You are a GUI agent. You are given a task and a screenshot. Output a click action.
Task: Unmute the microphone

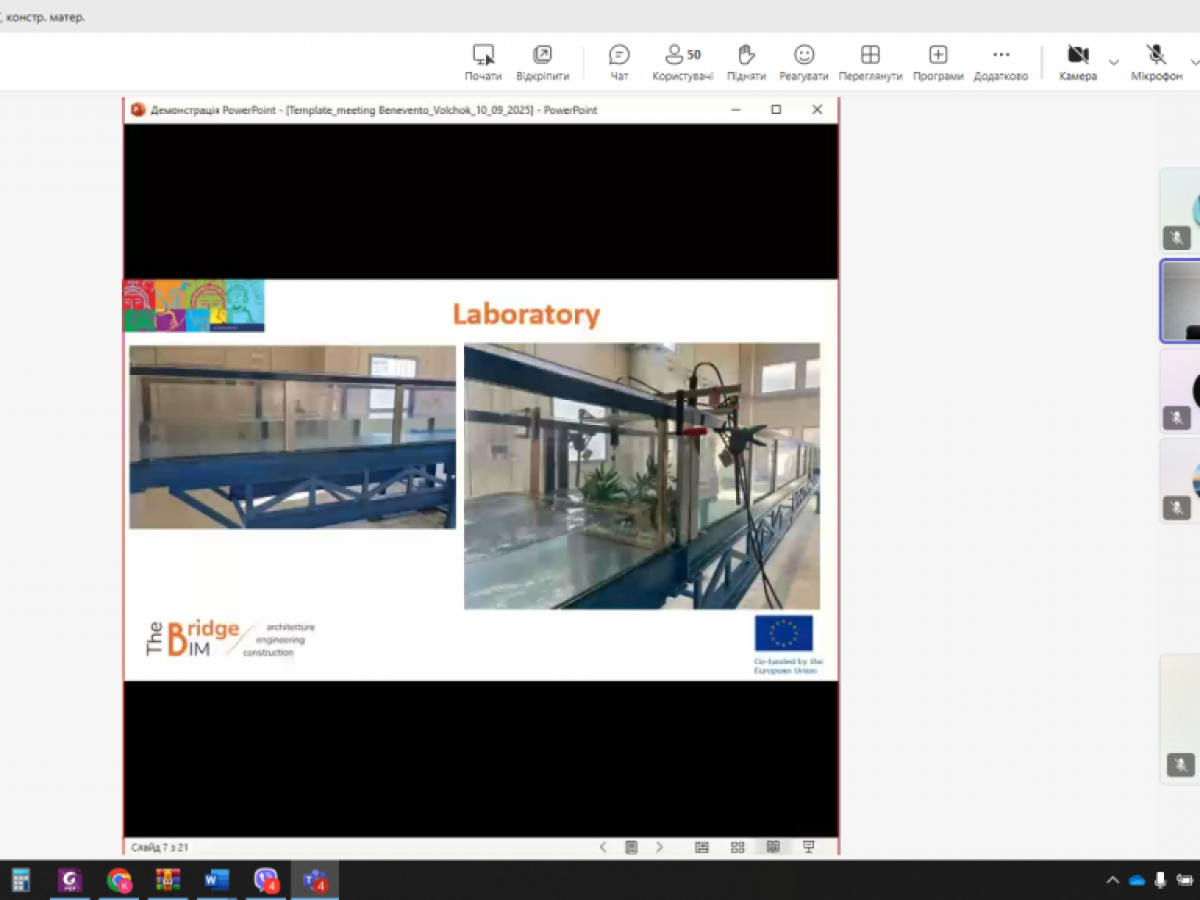[1156, 62]
